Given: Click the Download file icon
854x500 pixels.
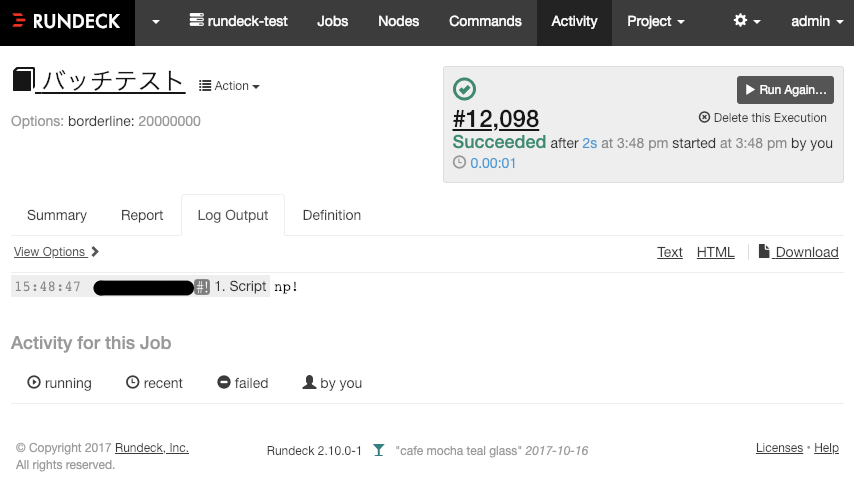Looking at the screenshot, I should coord(764,251).
